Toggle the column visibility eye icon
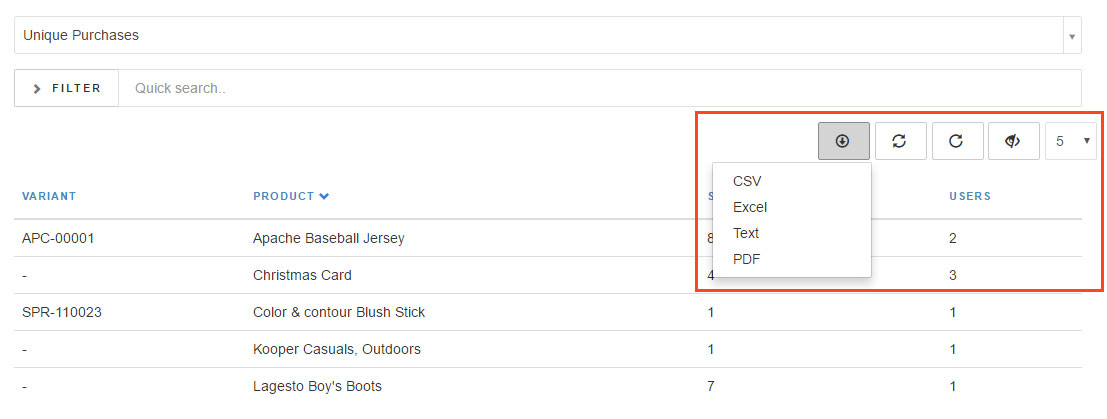Screen dimensions: 1107x419 coord(1014,141)
